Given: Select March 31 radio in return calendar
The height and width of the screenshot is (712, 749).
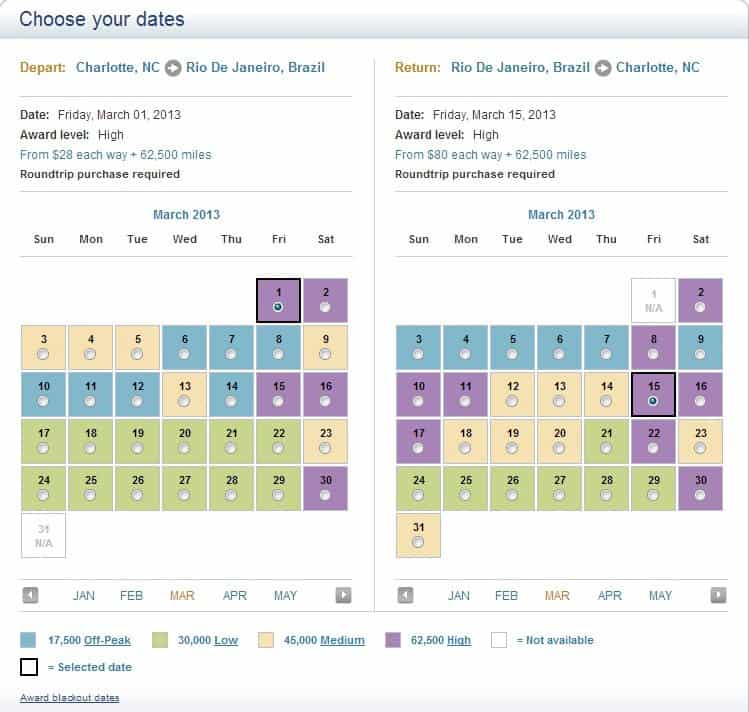Looking at the screenshot, I should point(418,542).
